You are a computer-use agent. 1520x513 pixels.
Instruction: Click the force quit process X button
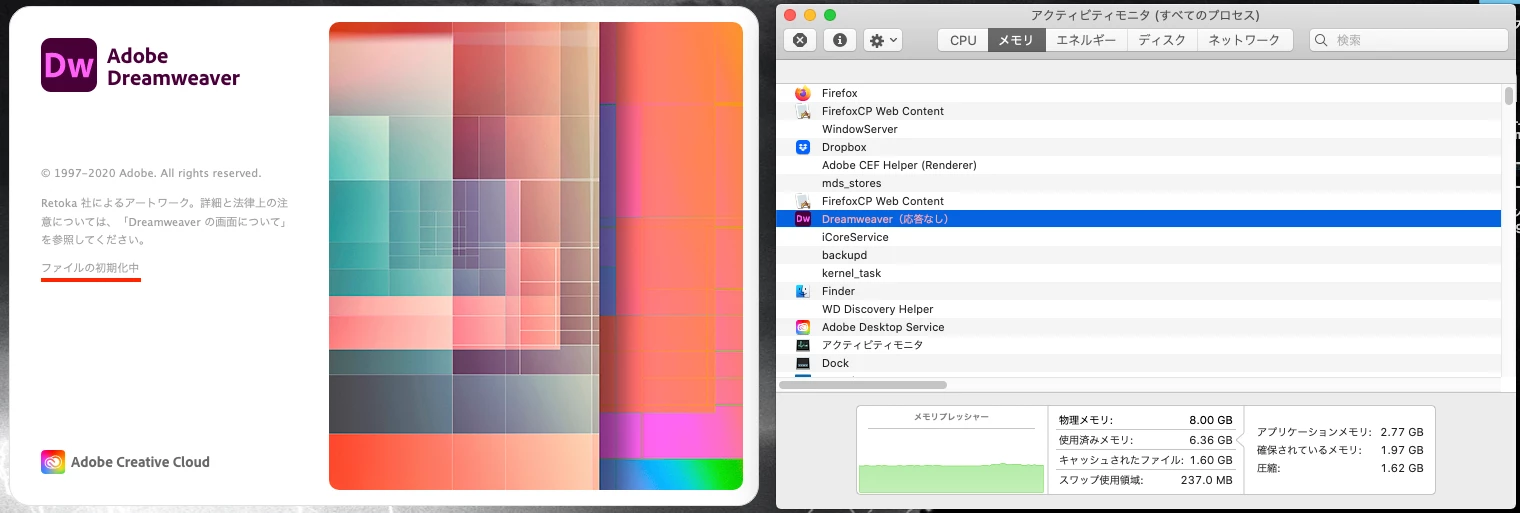pyautogui.click(x=799, y=40)
